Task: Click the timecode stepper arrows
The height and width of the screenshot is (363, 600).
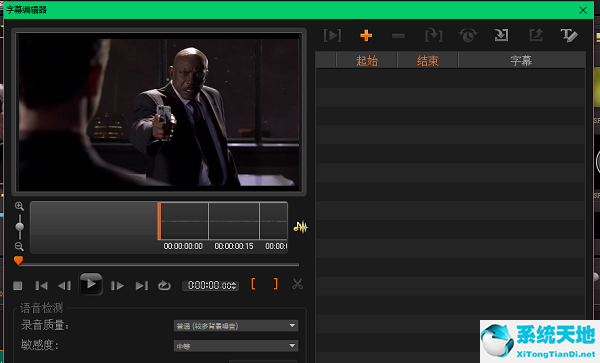Action: 234,286
